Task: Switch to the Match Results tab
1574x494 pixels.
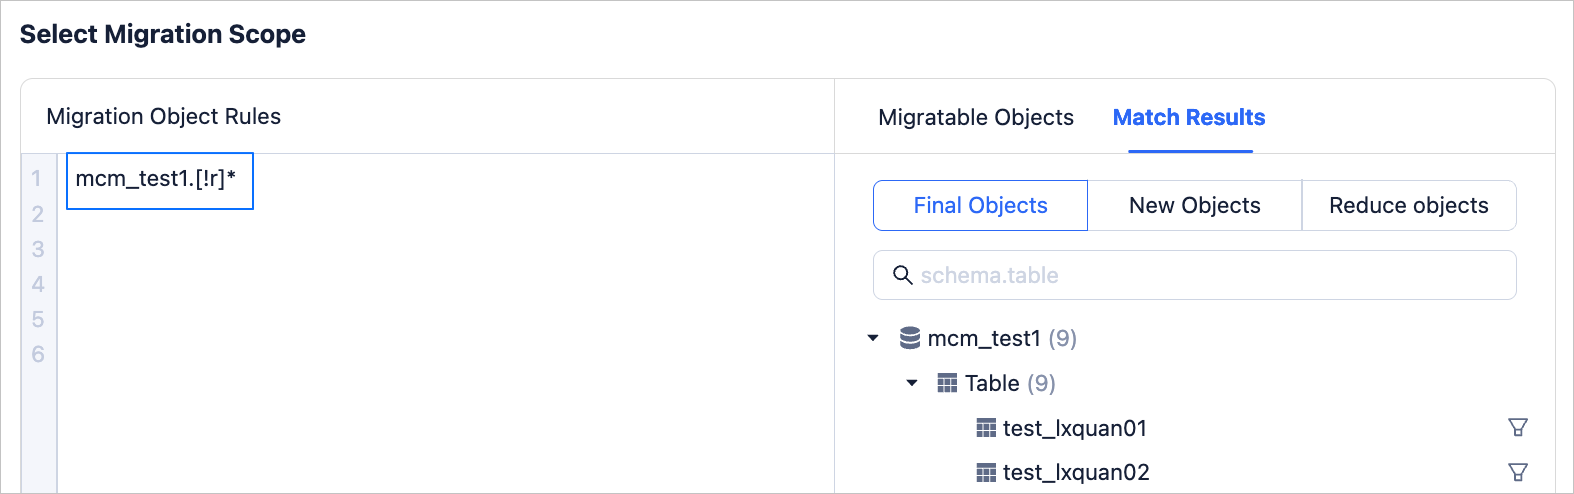Action: (x=1189, y=118)
